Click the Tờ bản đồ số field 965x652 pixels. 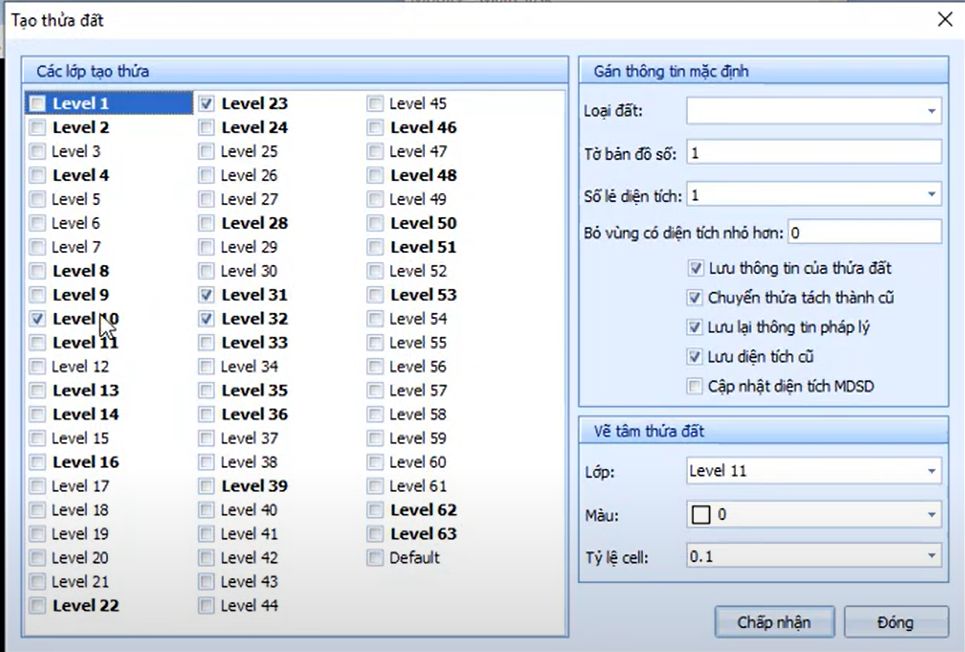813,153
